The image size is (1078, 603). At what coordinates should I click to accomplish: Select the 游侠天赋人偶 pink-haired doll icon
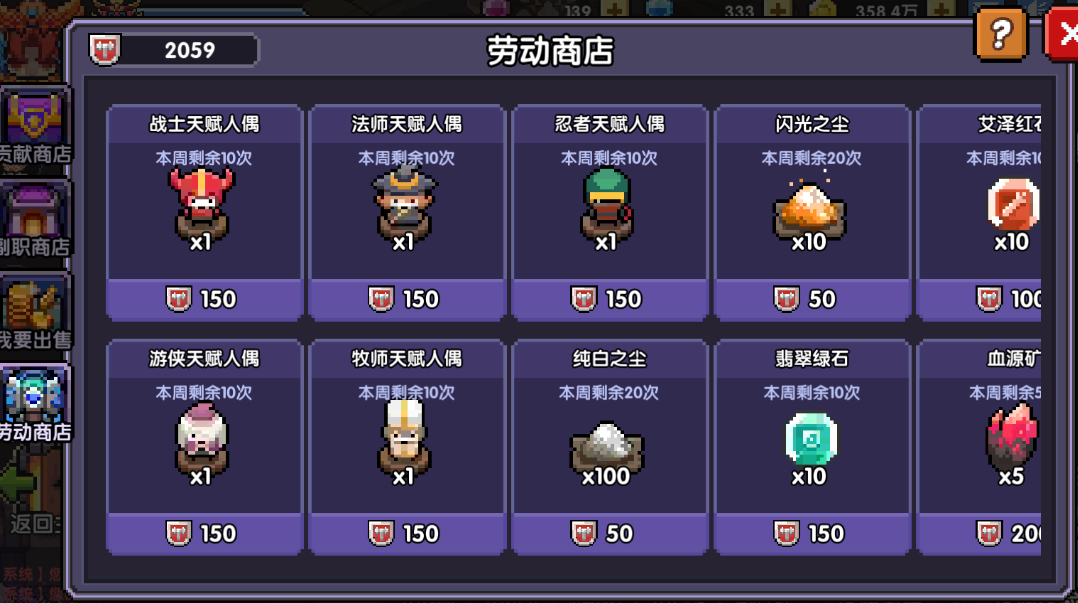(201, 438)
